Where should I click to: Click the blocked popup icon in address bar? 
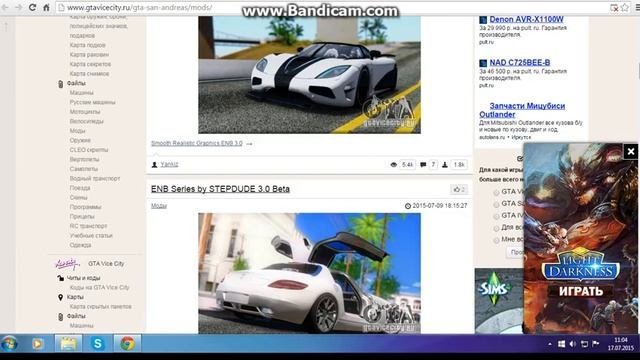coord(614,7)
